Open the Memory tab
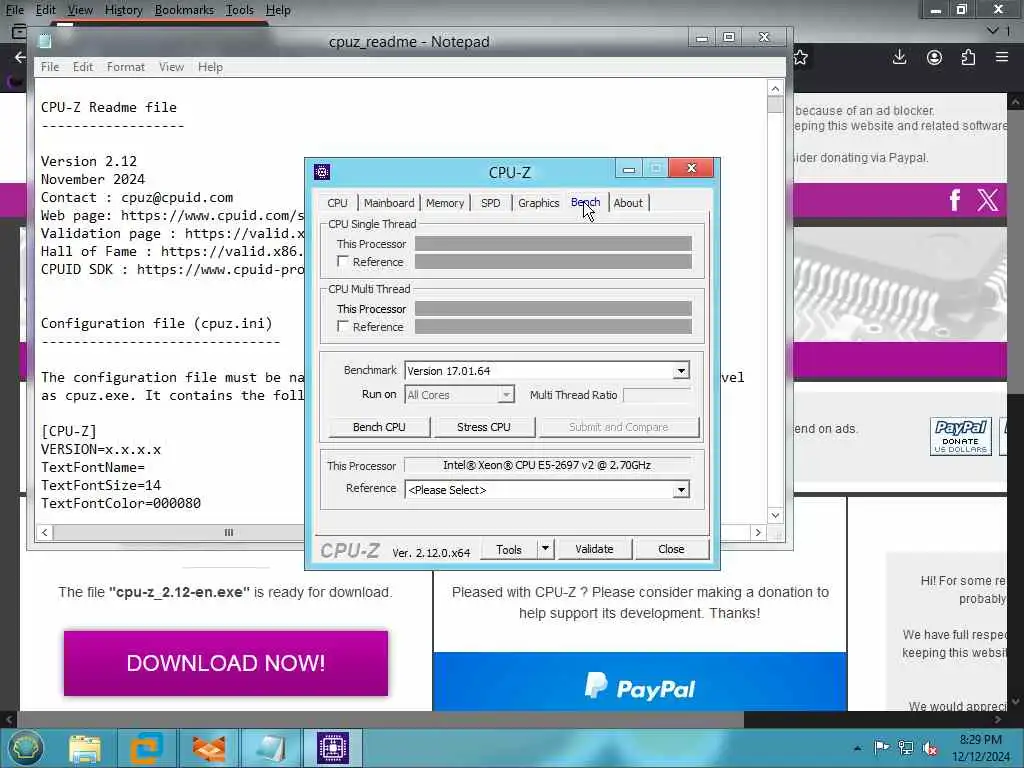This screenshot has height=768, width=1024. click(445, 203)
